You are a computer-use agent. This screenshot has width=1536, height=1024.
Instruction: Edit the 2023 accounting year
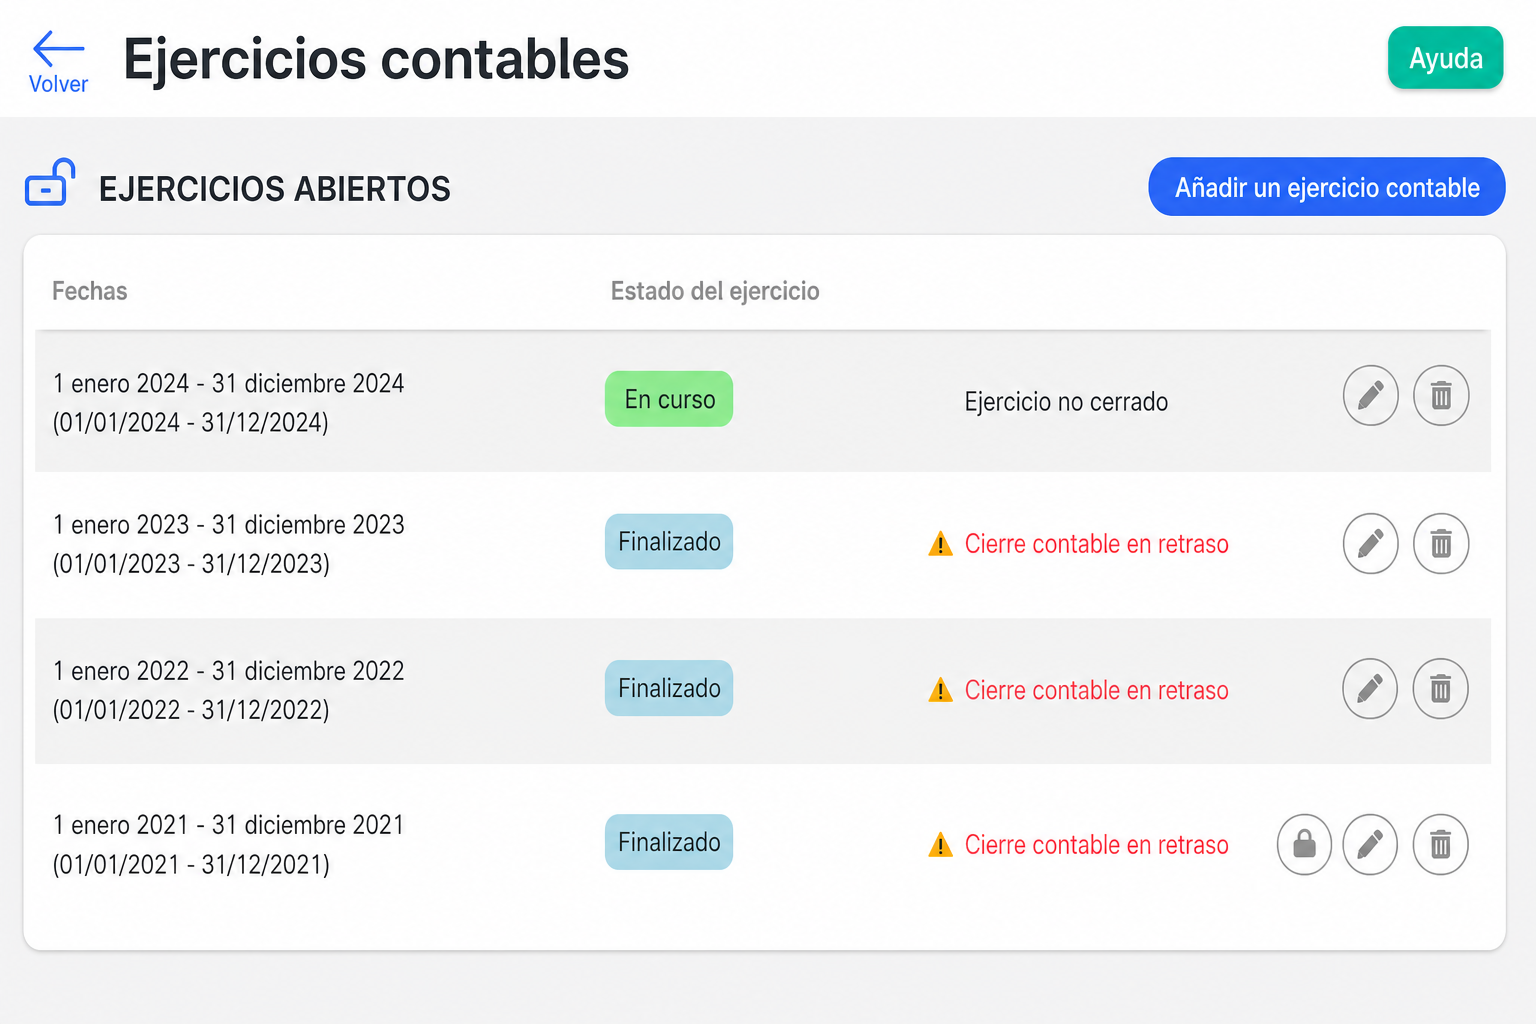(x=1370, y=544)
